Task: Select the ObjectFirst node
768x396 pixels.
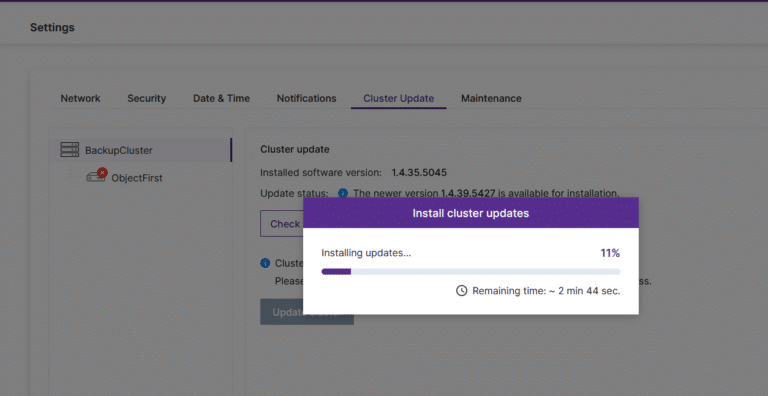Action: click(x=137, y=178)
